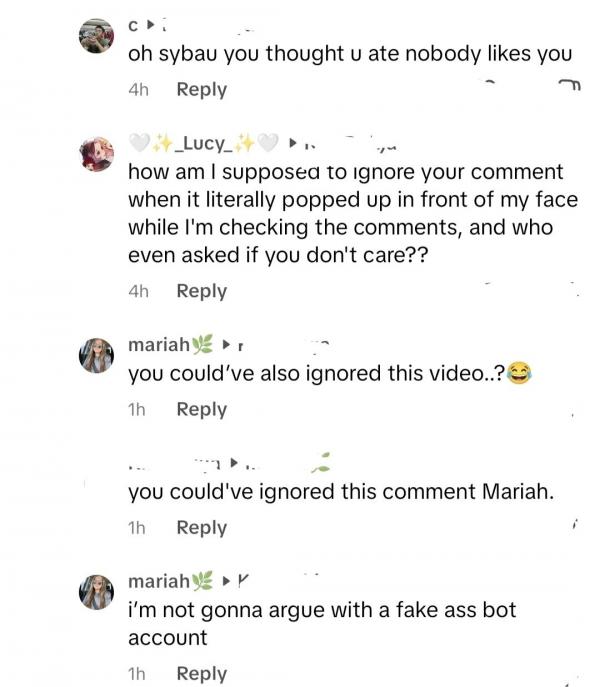Reply to 'you could've also ignored this video'
Image resolution: width=600 pixels, height=687 pixels.
[201, 409]
